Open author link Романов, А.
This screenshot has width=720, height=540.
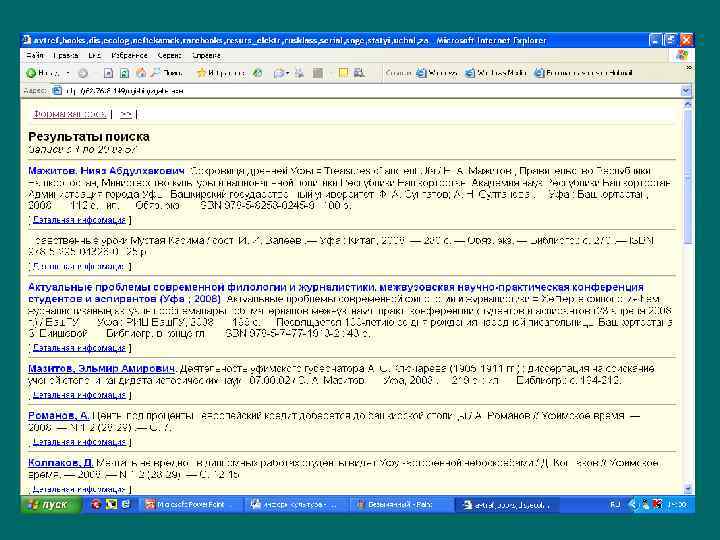click(58, 416)
